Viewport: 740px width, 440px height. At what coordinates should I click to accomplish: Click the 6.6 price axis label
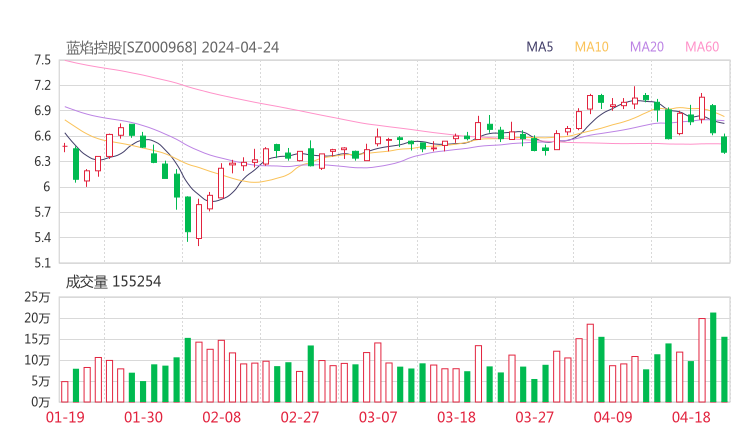(42, 136)
